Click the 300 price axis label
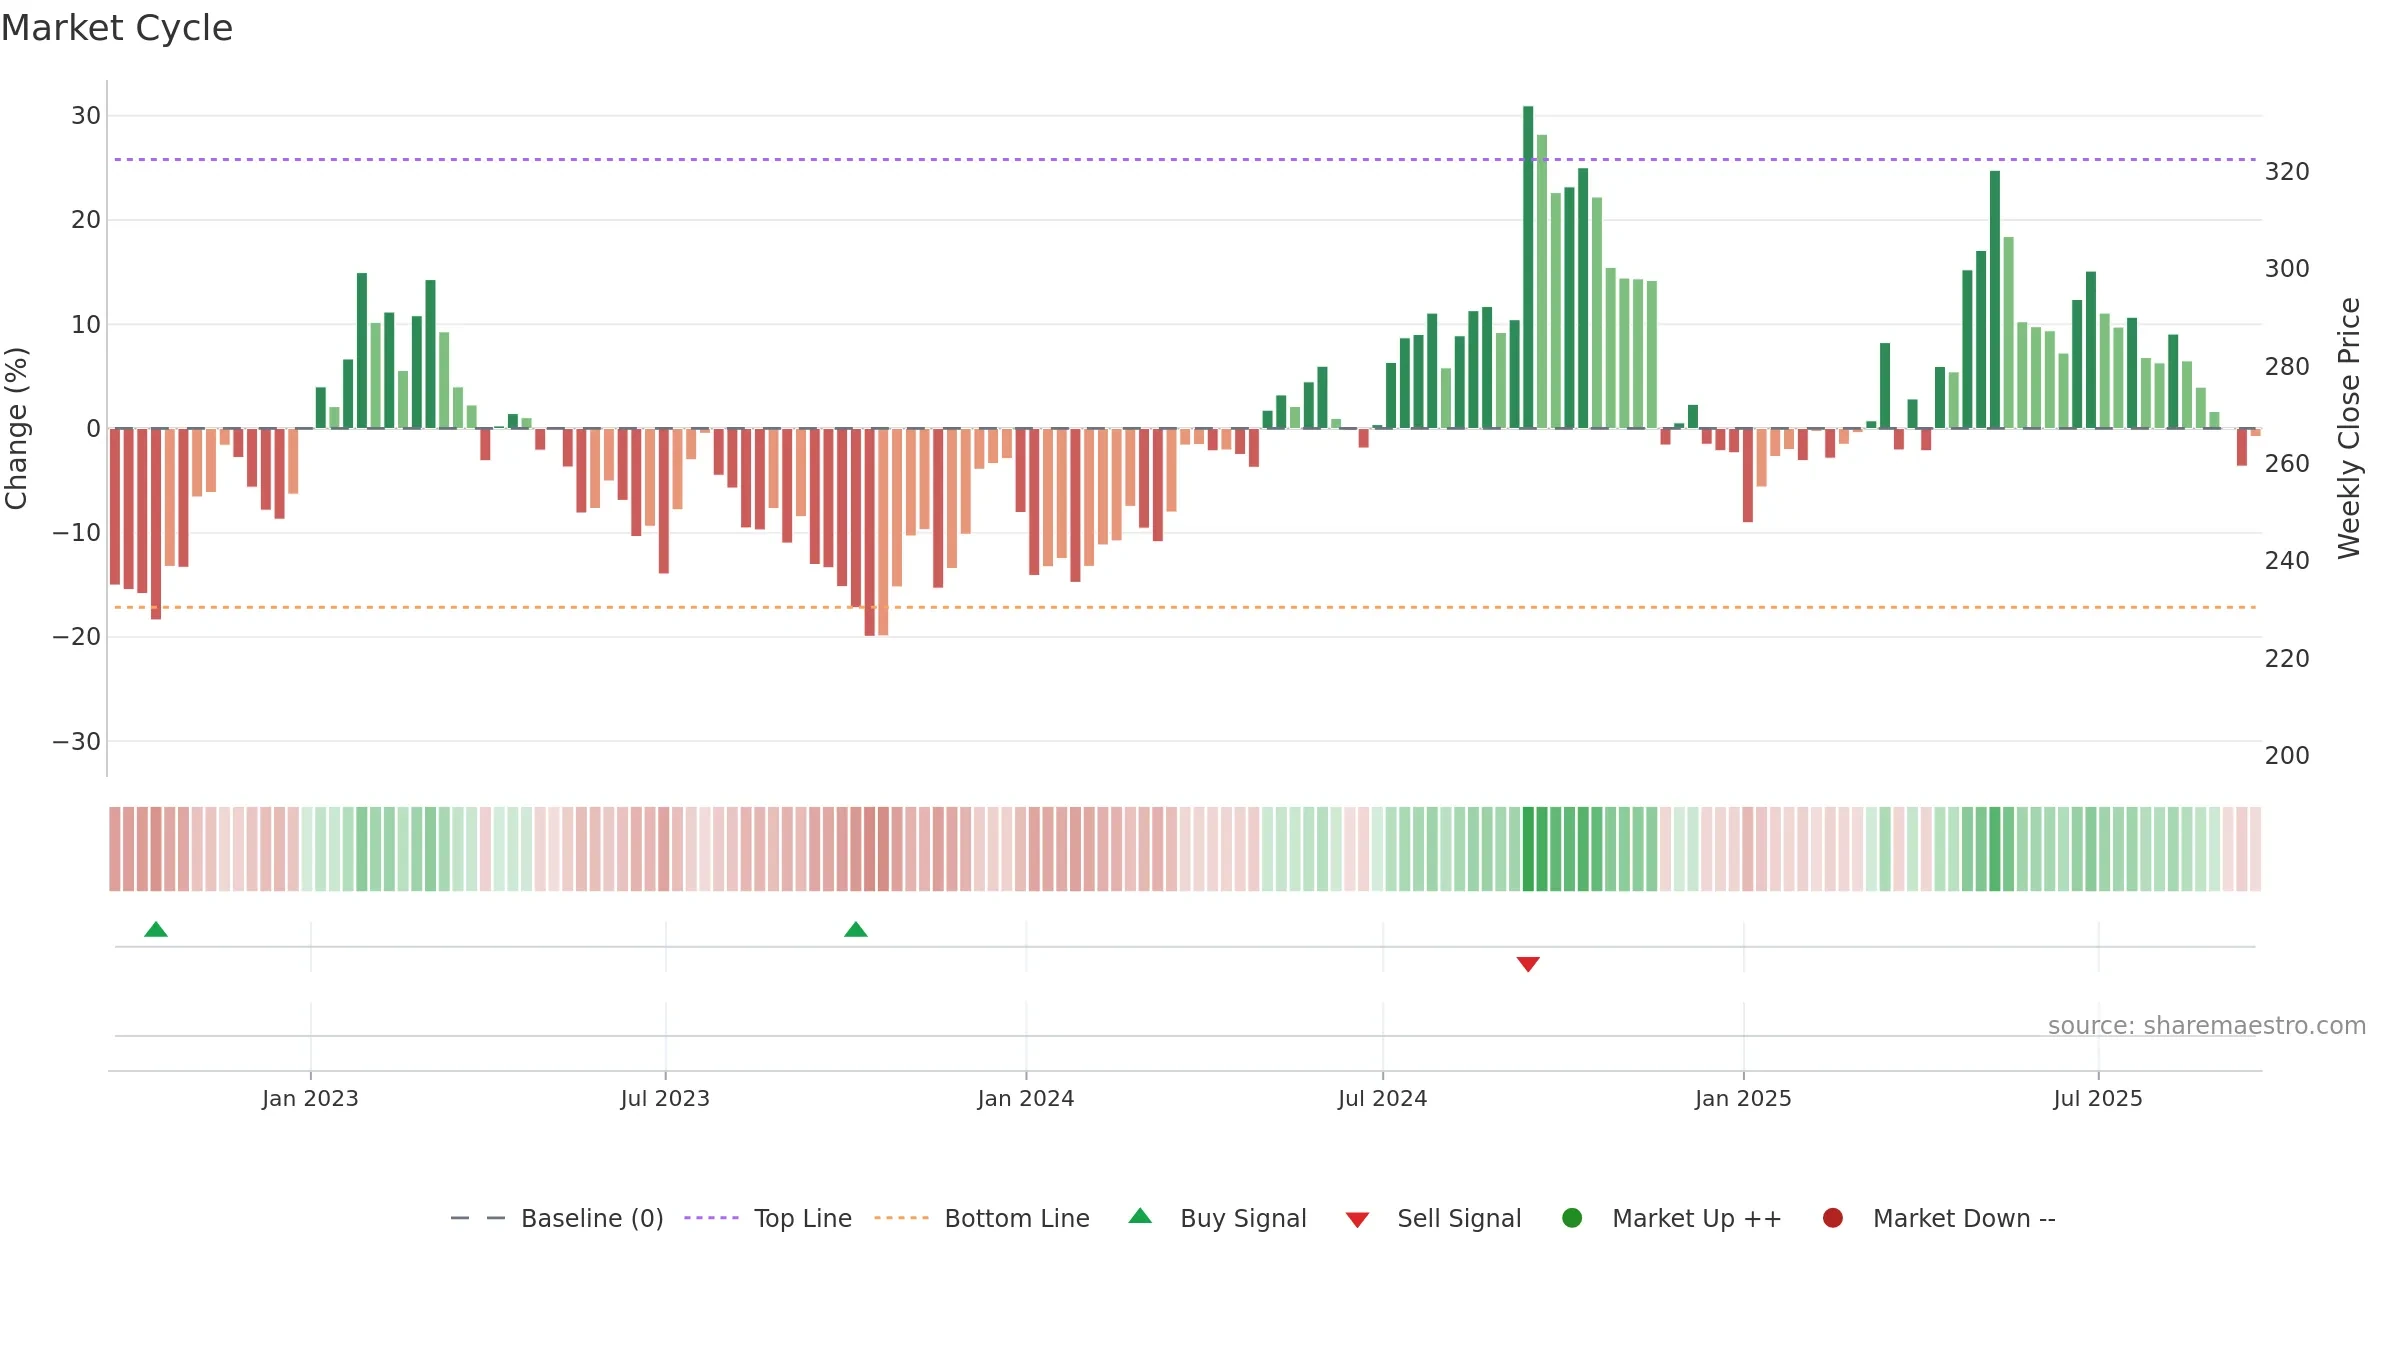Screen dimensions: 2400x1350 coord(2287,269)
